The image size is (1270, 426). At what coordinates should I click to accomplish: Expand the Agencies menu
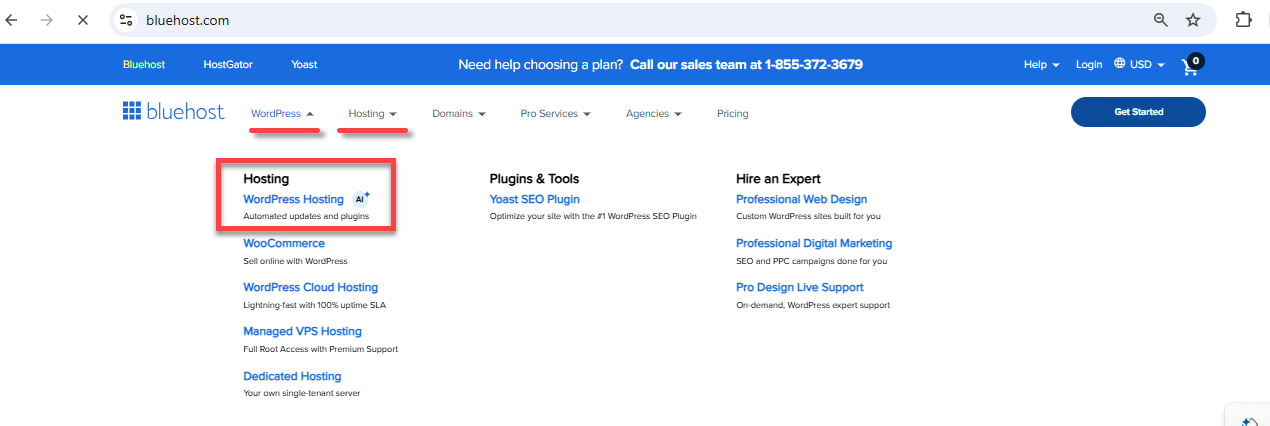tap(653, 114)
